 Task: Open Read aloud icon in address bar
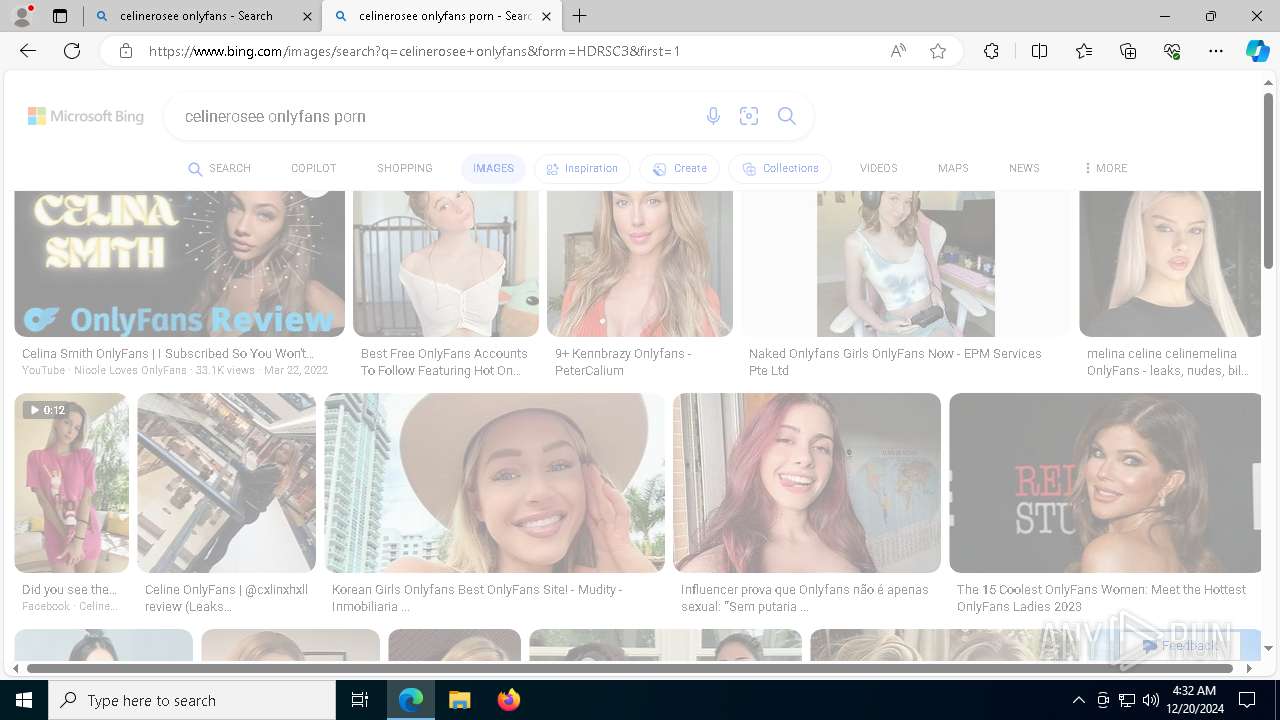click(898, 51)
